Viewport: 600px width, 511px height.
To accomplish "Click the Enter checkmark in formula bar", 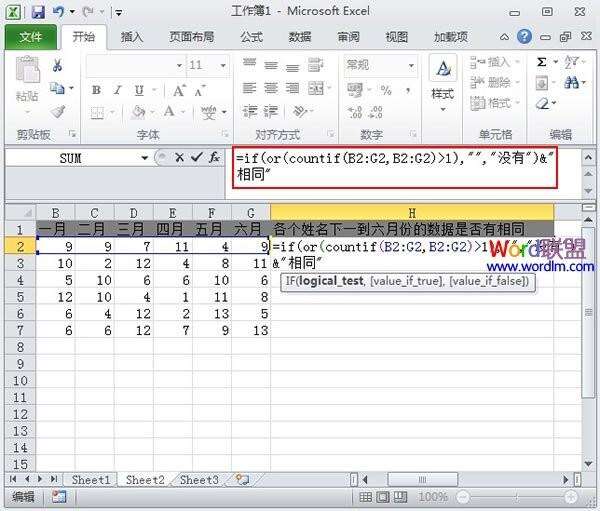I will coord(196,157).
